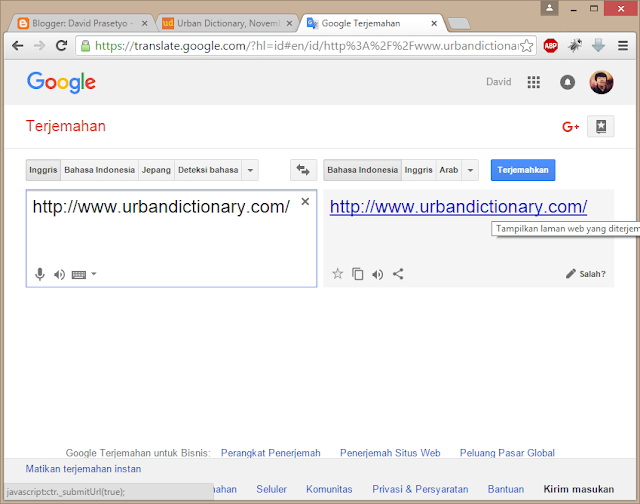640x504 pixels.
Task: Share the translation
Action: click(x=398, y=274)
